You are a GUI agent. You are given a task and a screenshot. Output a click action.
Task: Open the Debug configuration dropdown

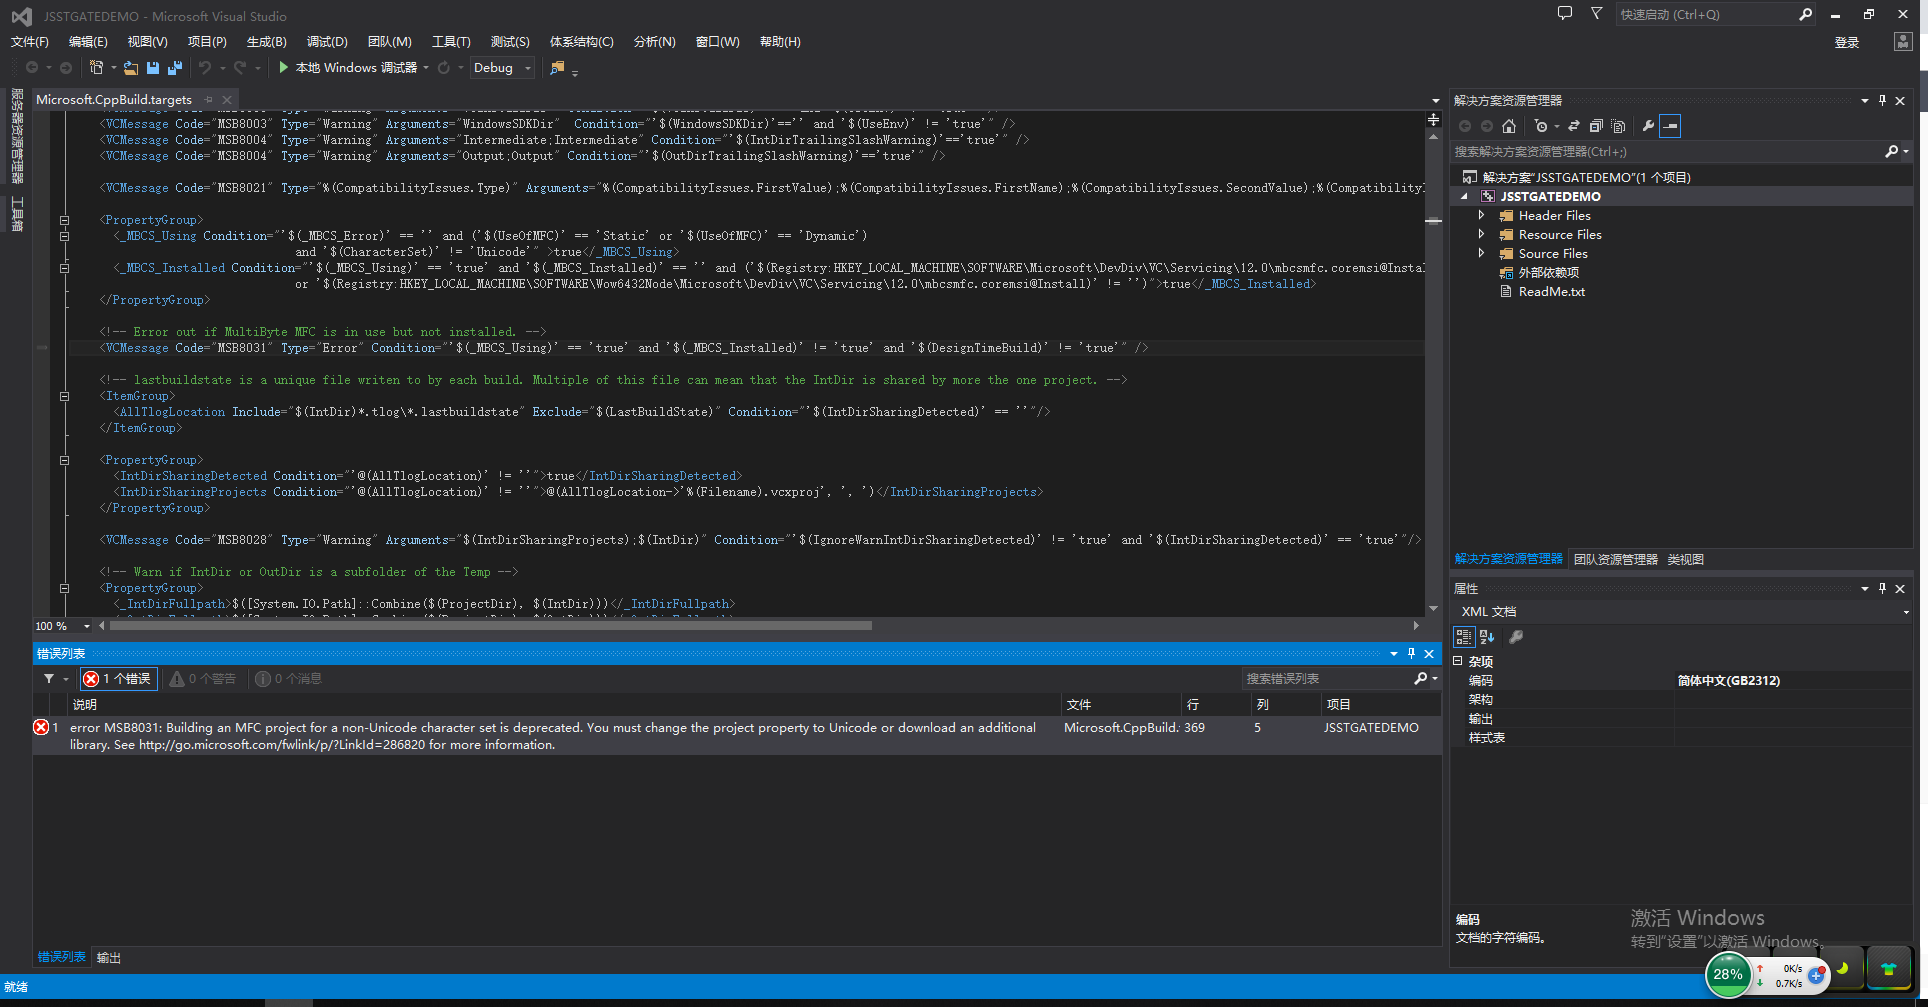point(528,68)
